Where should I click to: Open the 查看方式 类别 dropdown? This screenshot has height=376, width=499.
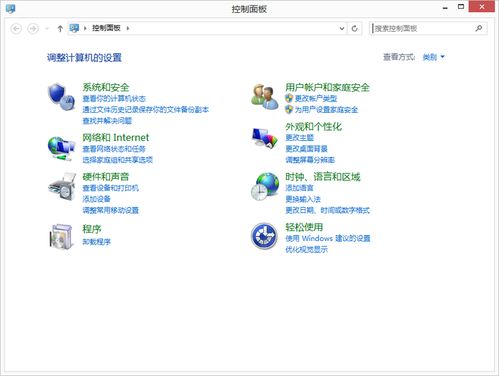434,57
